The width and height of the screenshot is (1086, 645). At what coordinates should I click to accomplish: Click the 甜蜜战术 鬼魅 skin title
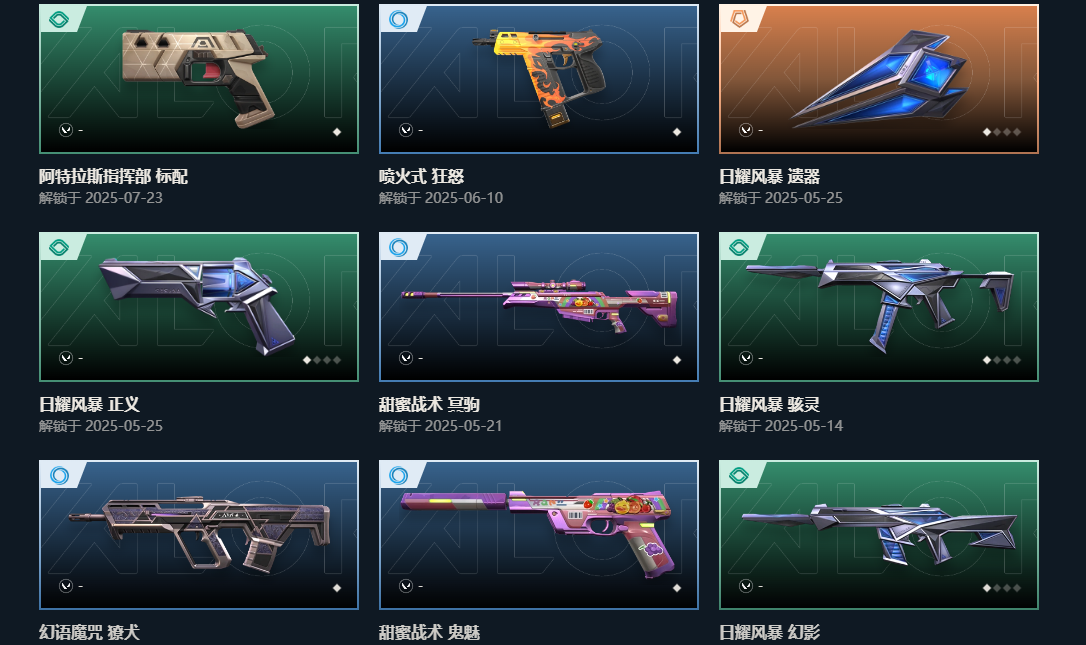point(429,632)
